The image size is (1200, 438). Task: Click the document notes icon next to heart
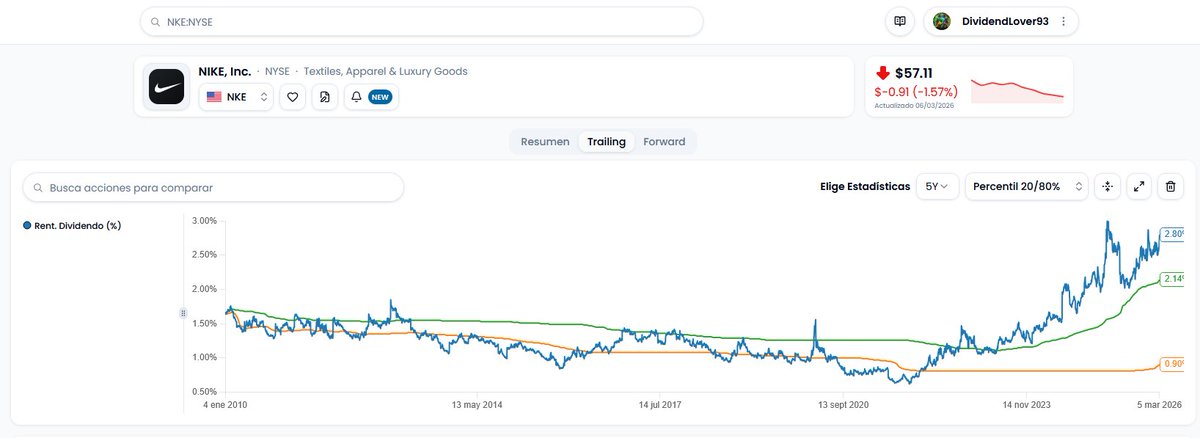pos(324,97)
